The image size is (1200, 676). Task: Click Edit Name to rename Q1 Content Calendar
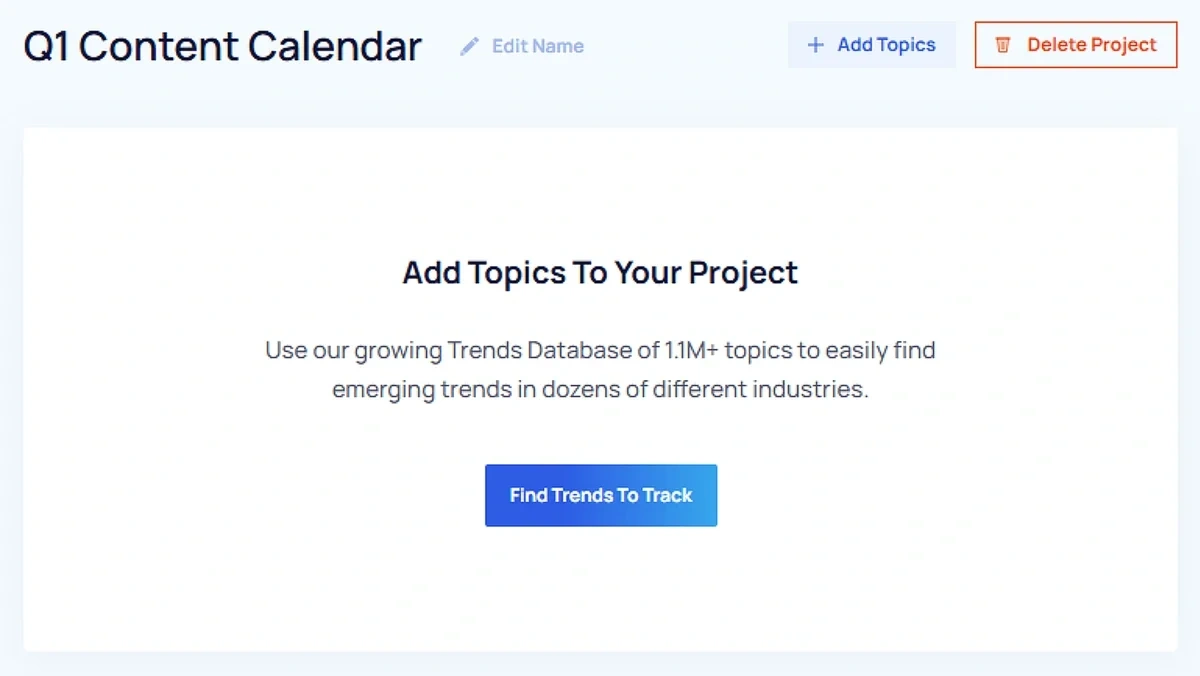pyautogui.click(x=537, y=46)
